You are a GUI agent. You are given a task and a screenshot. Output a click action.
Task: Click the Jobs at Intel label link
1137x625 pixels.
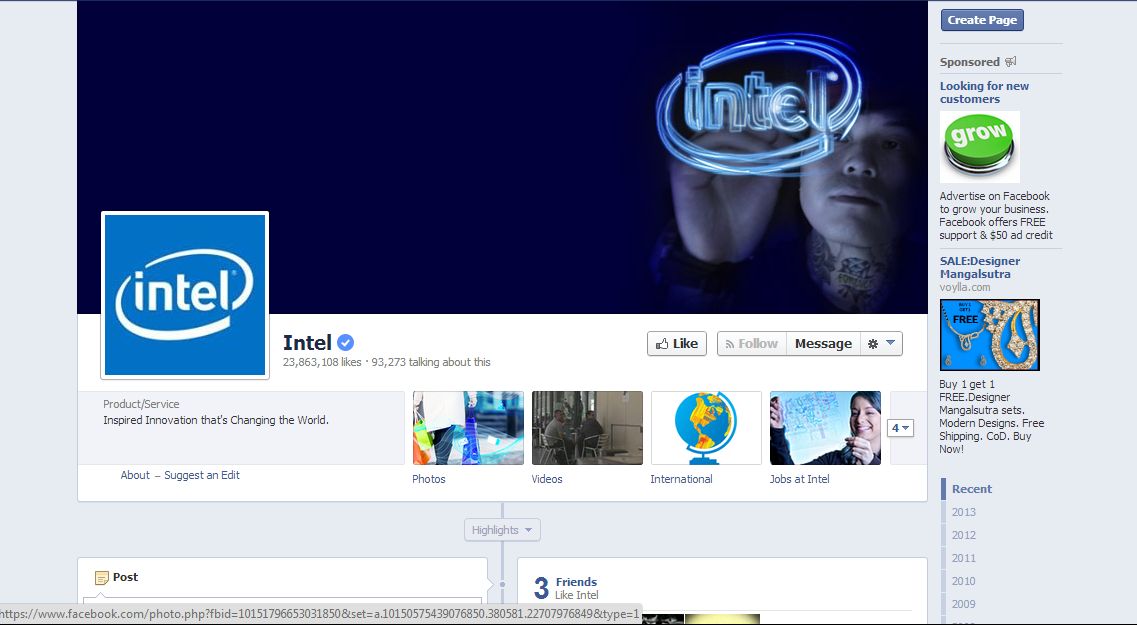(x=799, y=479)
